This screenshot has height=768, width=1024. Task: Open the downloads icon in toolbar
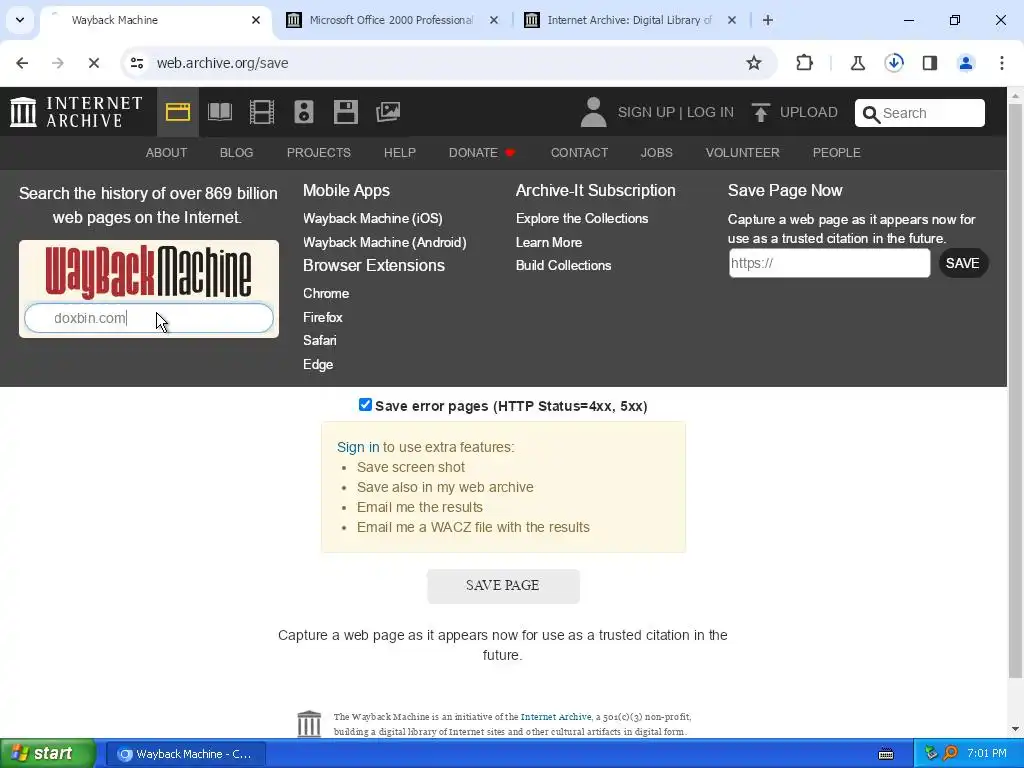pyautogui.click(x=894, y=63)
